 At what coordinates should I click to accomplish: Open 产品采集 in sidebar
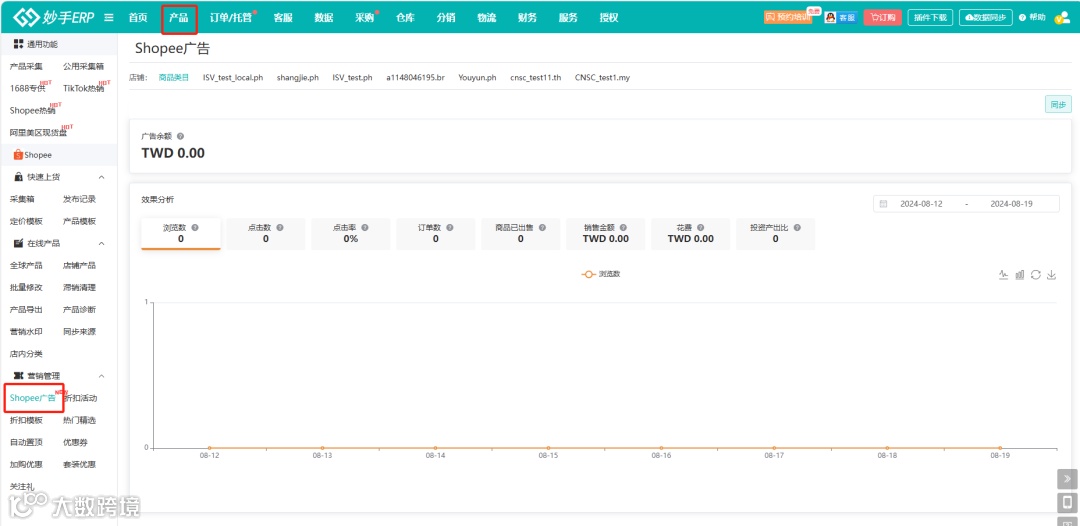pyautogui.click(x=26, y=67)
